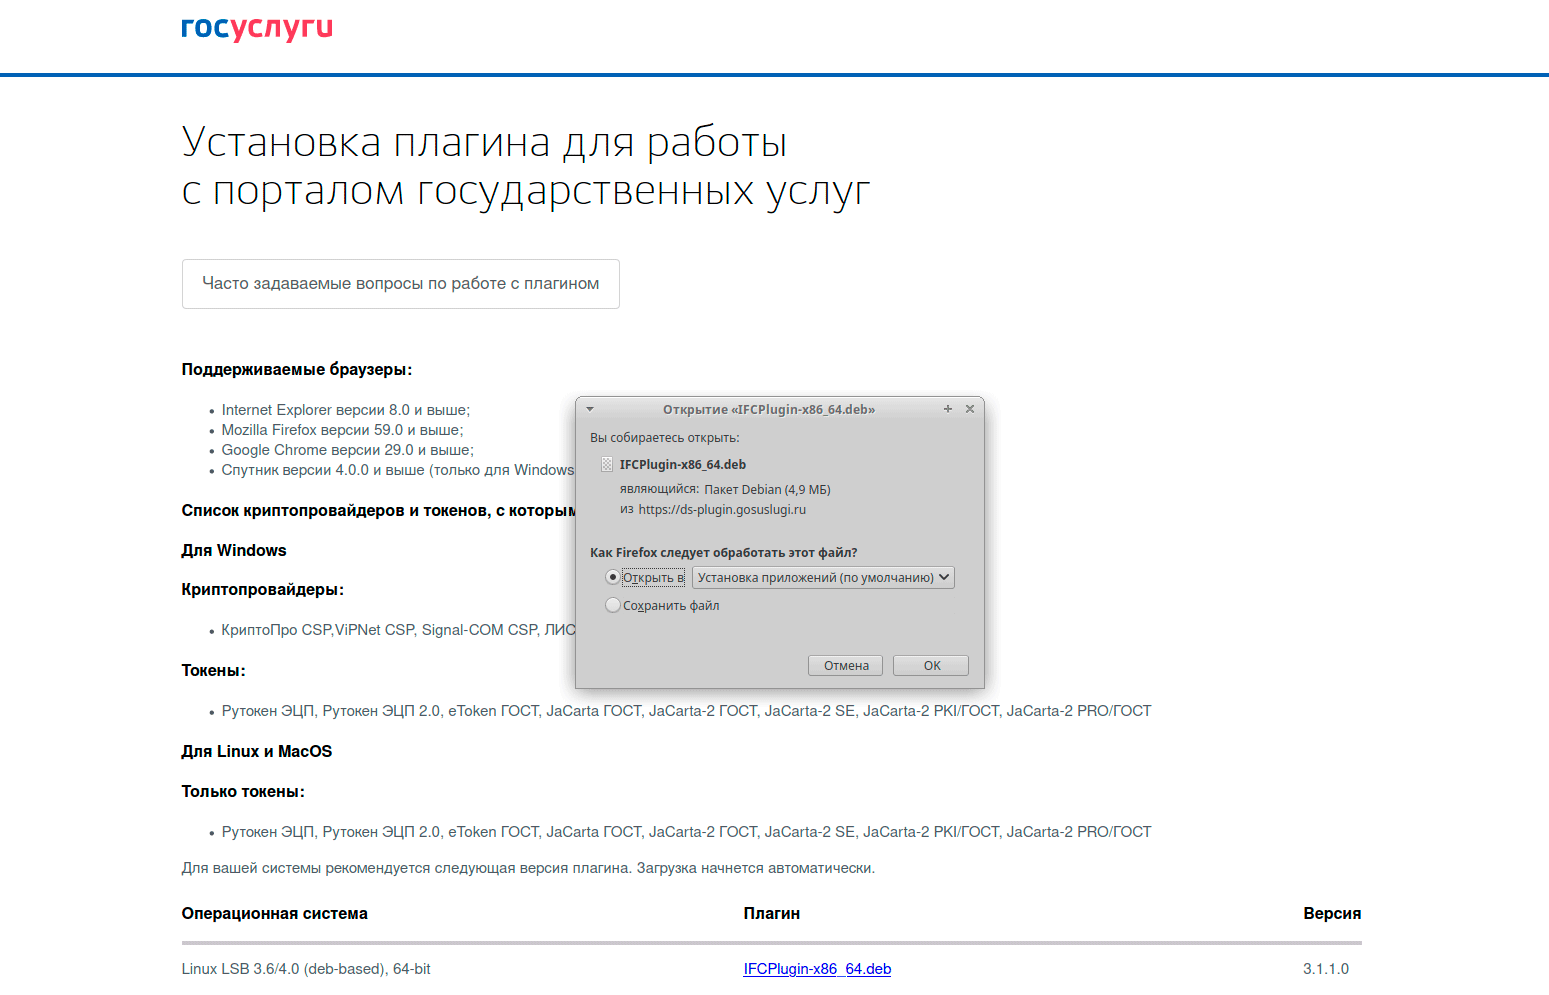Click the 'КриптоПро CSP, ViPNet CSP' list item
The image size is (1549, 995).
399,630
